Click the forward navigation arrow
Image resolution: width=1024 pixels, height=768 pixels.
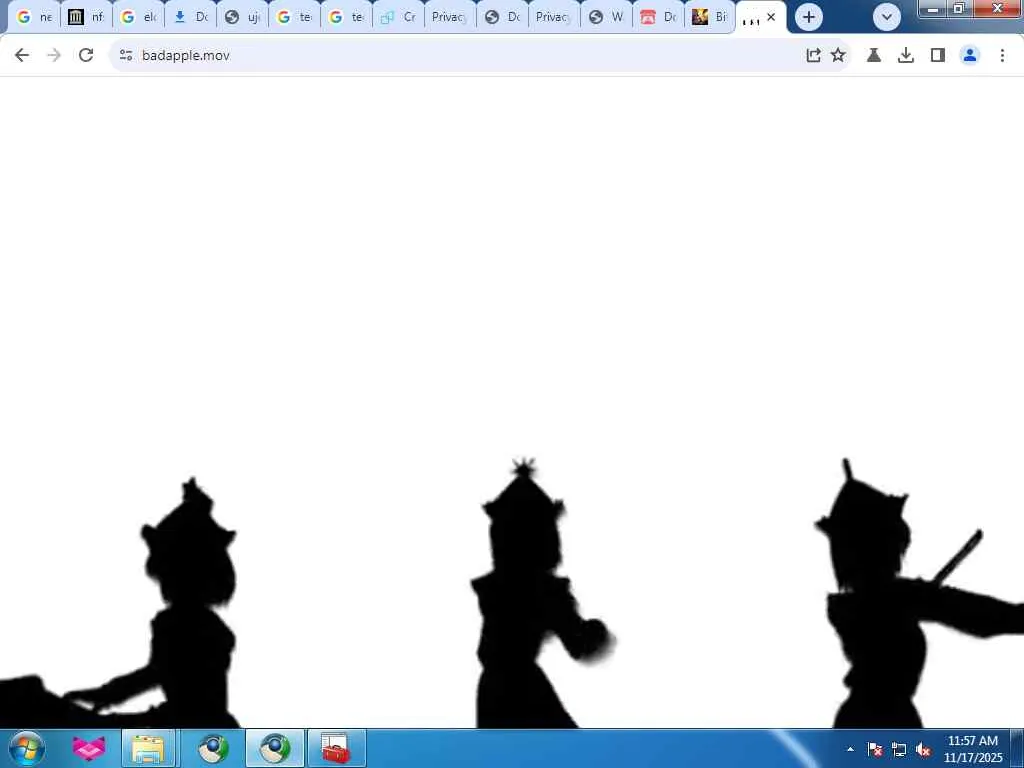pos(54,56)
